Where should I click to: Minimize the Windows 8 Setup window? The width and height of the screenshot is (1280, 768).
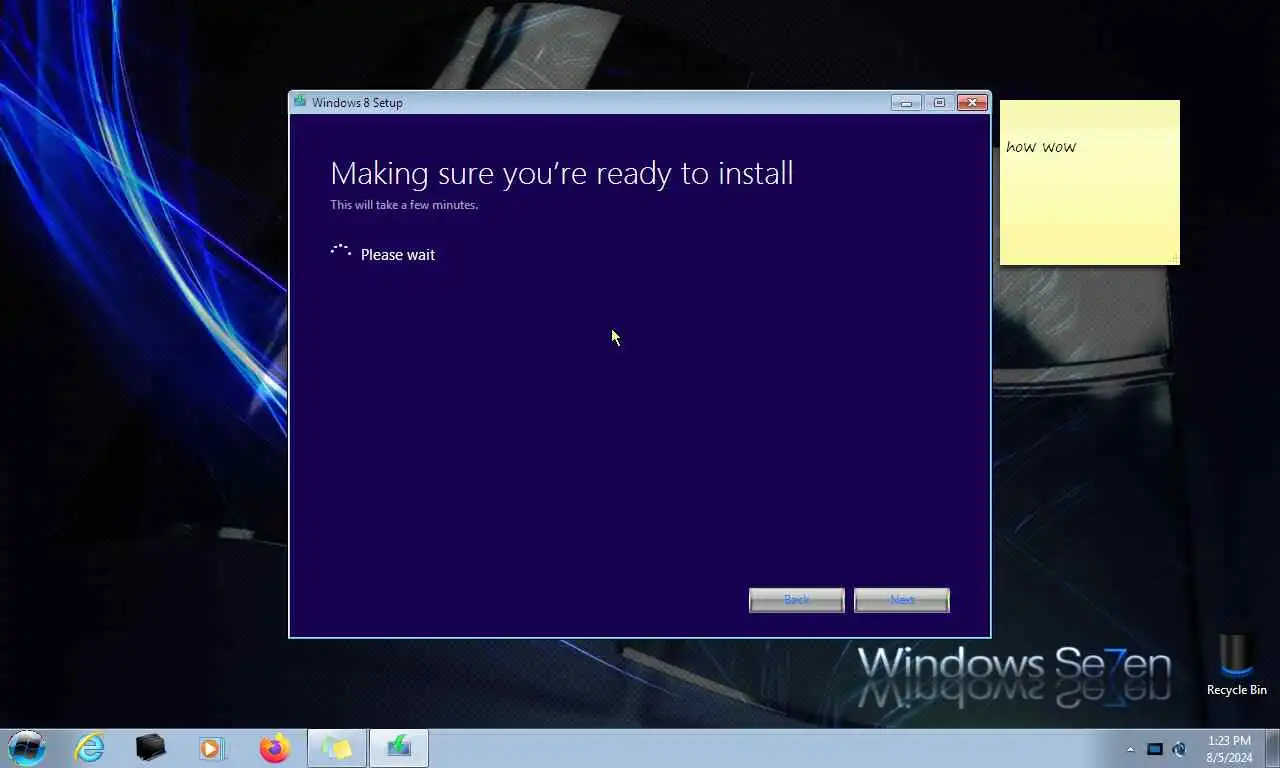click(x=906, y=102)
